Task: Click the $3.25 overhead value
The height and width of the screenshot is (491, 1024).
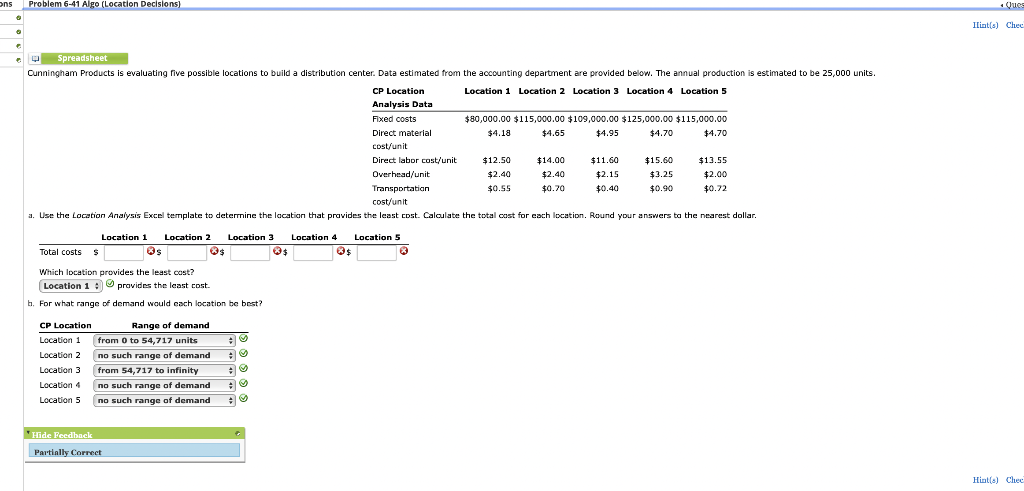Action: (x=662, y=174)
